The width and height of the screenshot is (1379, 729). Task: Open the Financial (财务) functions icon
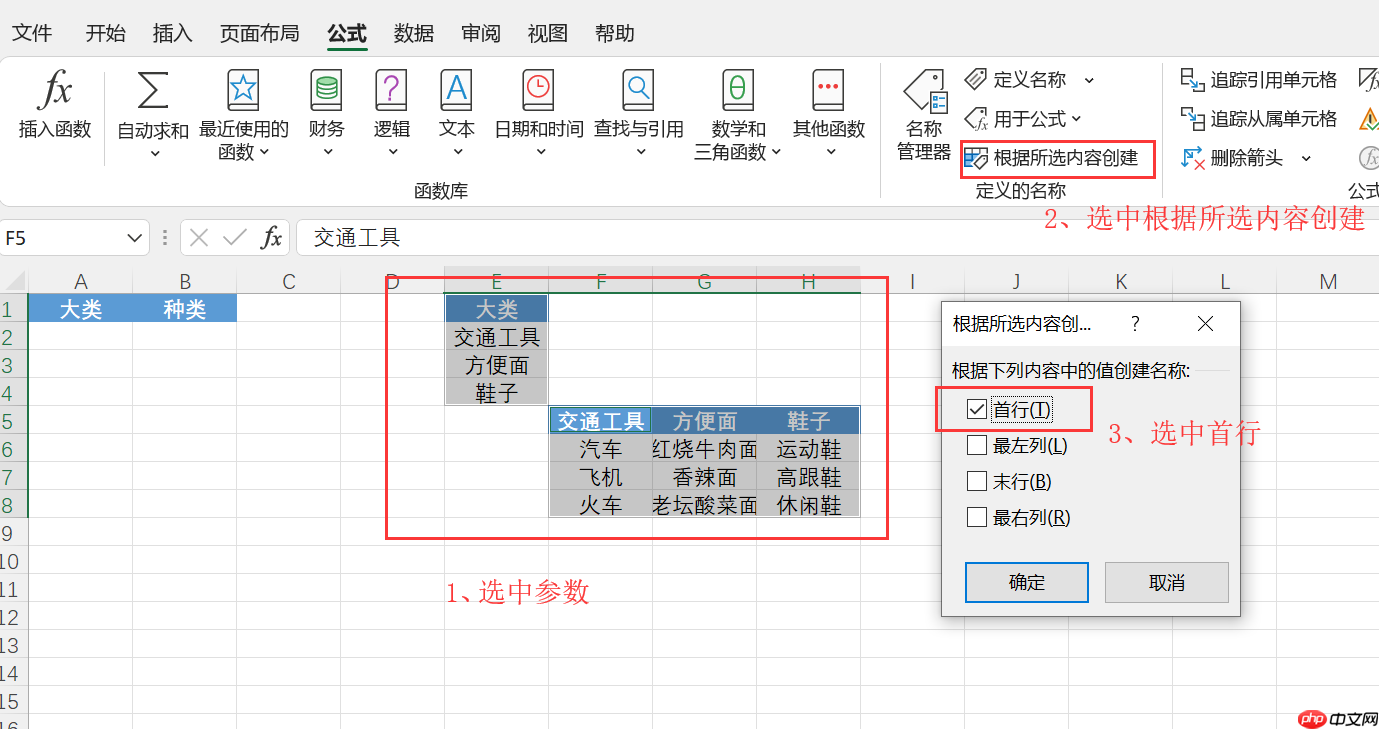click(326, 90)
